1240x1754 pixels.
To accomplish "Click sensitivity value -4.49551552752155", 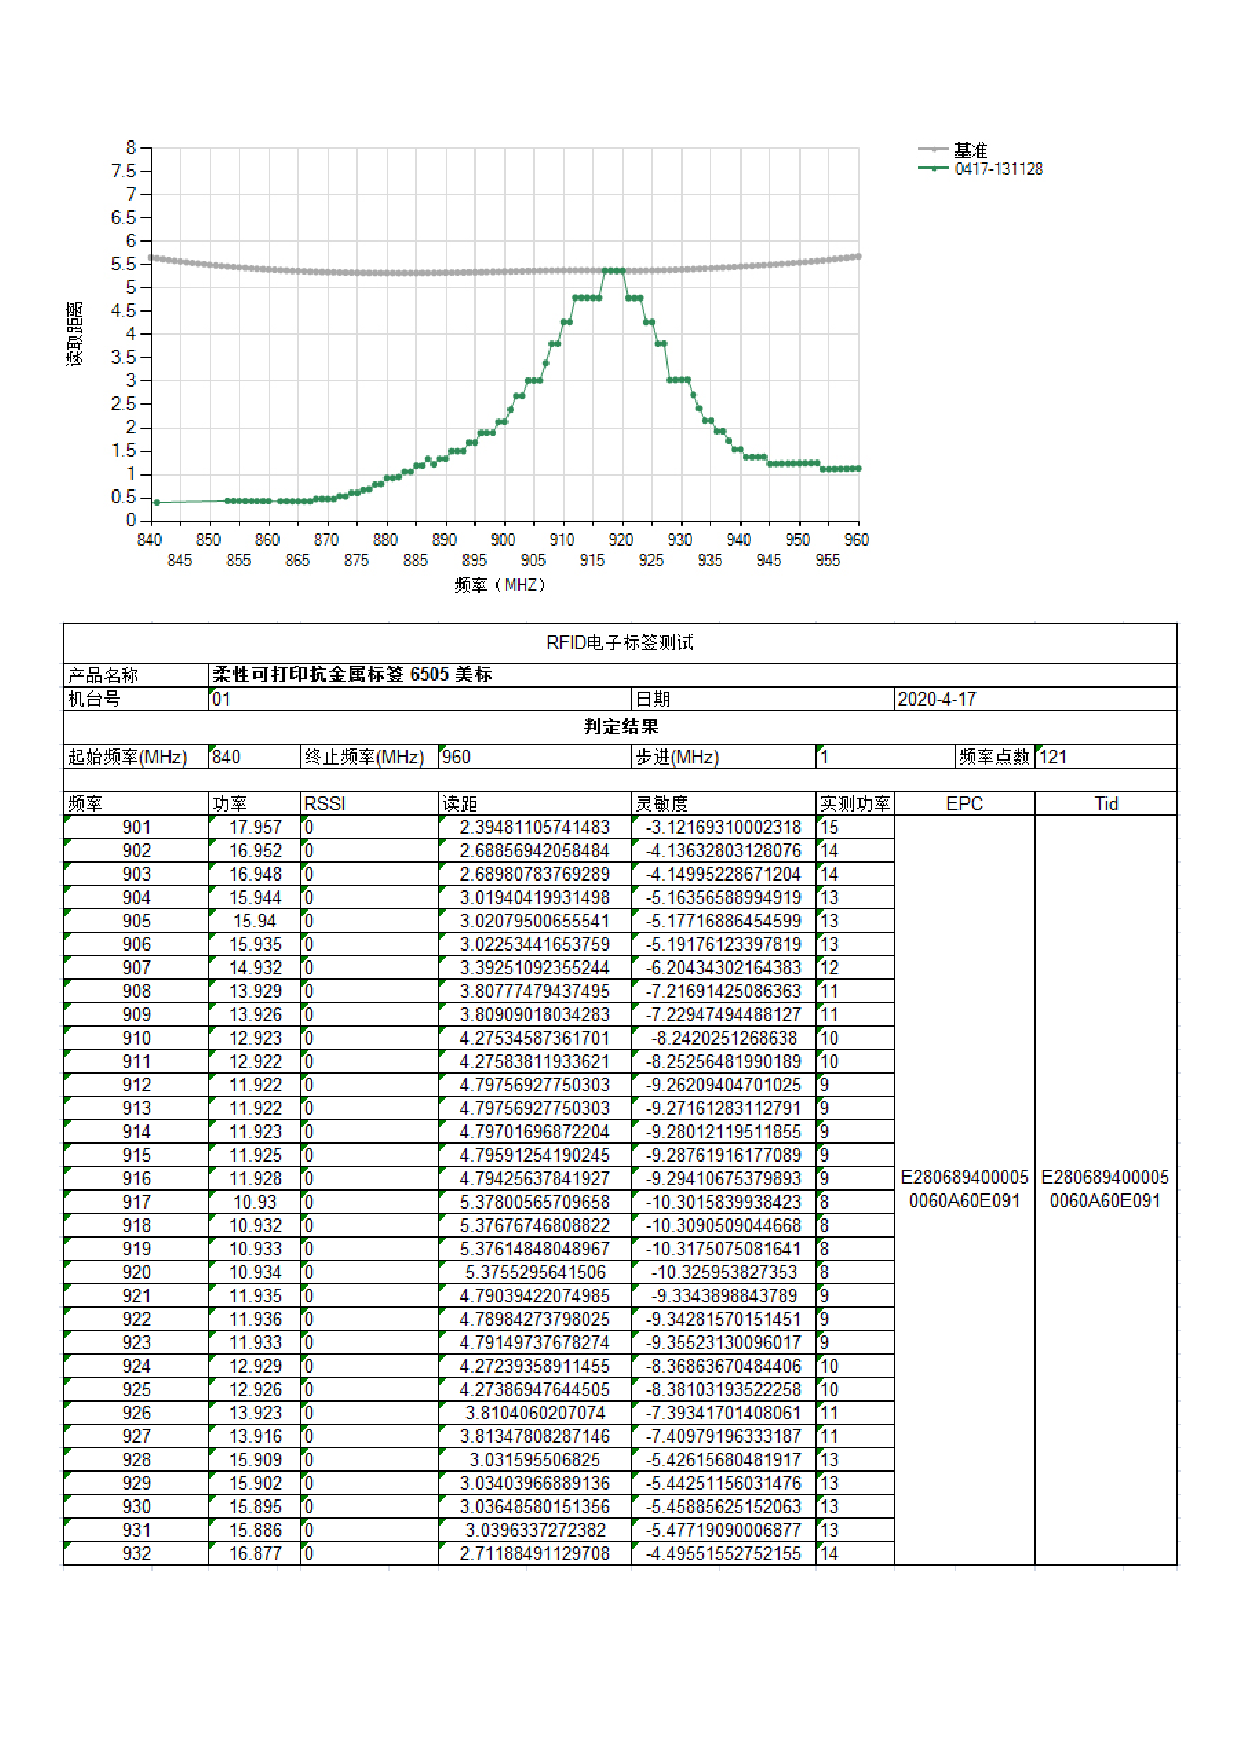I will click(724, 1554).
